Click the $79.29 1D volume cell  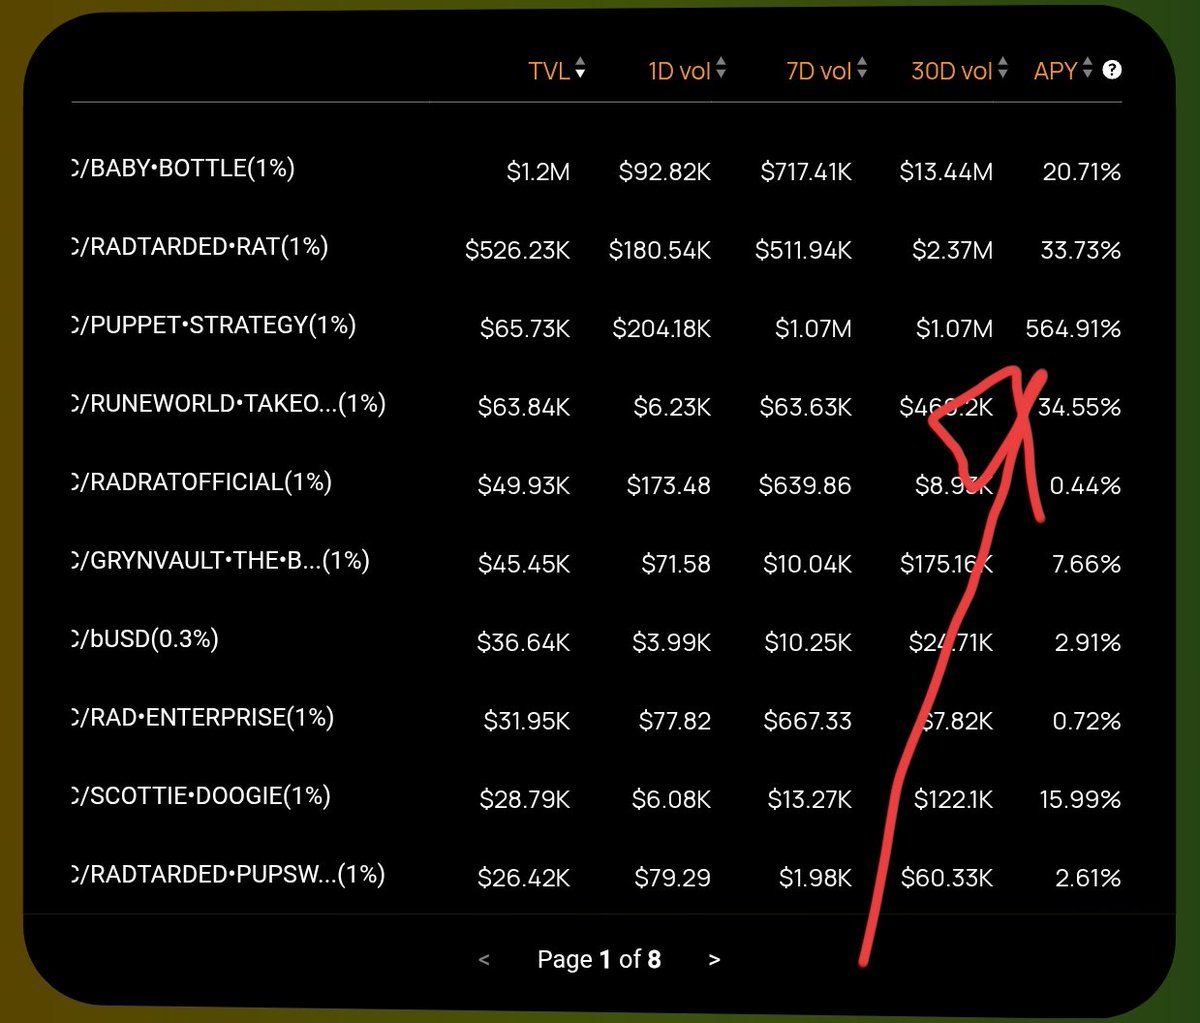click(x=673, y=878)
